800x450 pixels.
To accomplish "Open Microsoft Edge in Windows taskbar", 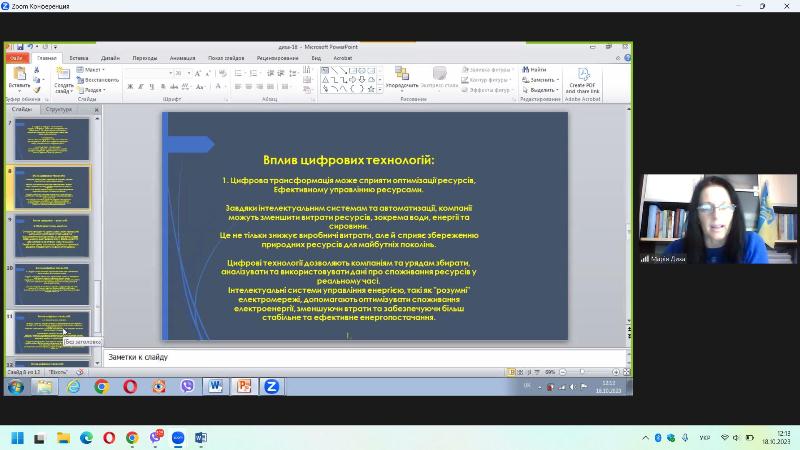I will click(x=86, y=437).
